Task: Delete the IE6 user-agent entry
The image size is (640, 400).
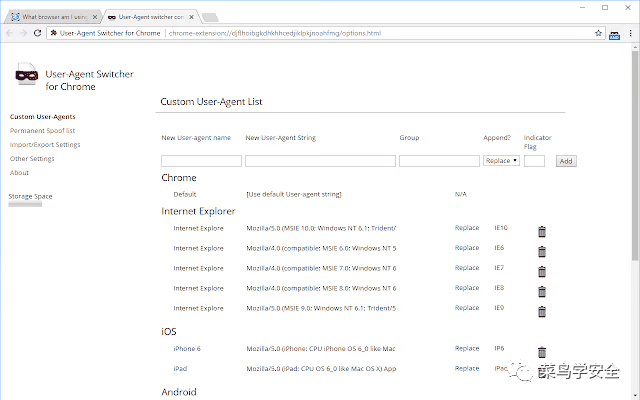Action: (542, 251)
